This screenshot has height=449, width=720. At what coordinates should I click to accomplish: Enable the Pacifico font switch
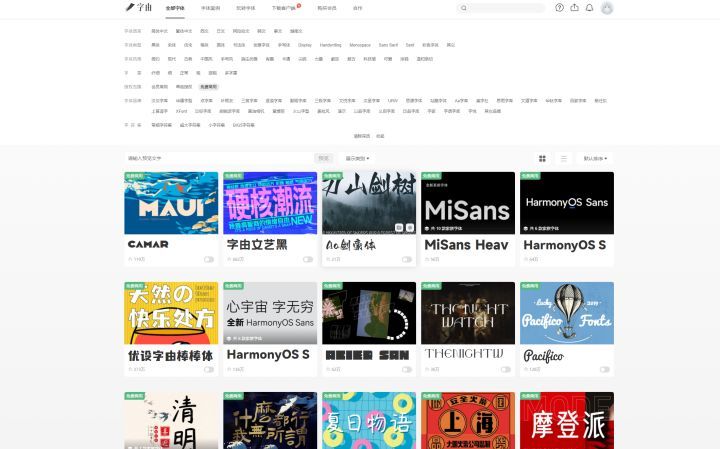click(x=605, y=370)
